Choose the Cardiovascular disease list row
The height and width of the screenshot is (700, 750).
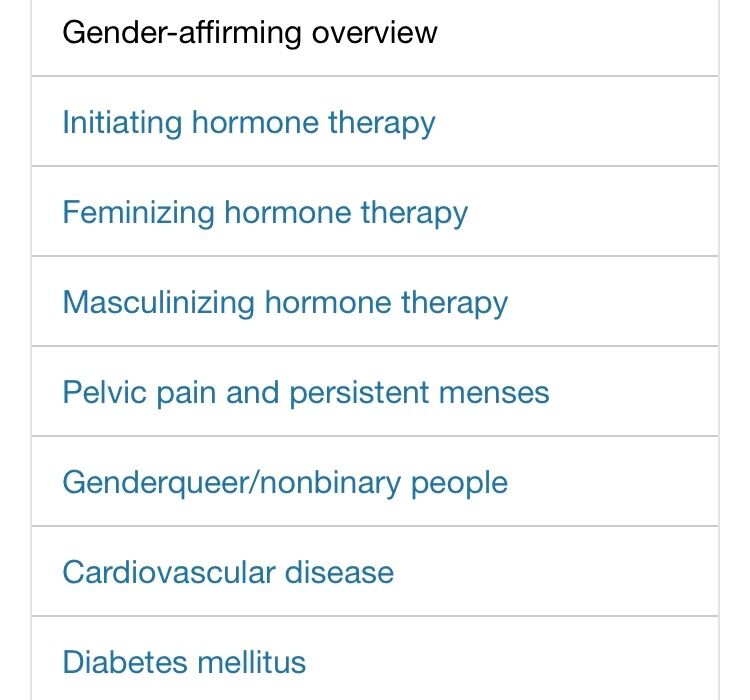coord(375,571)
